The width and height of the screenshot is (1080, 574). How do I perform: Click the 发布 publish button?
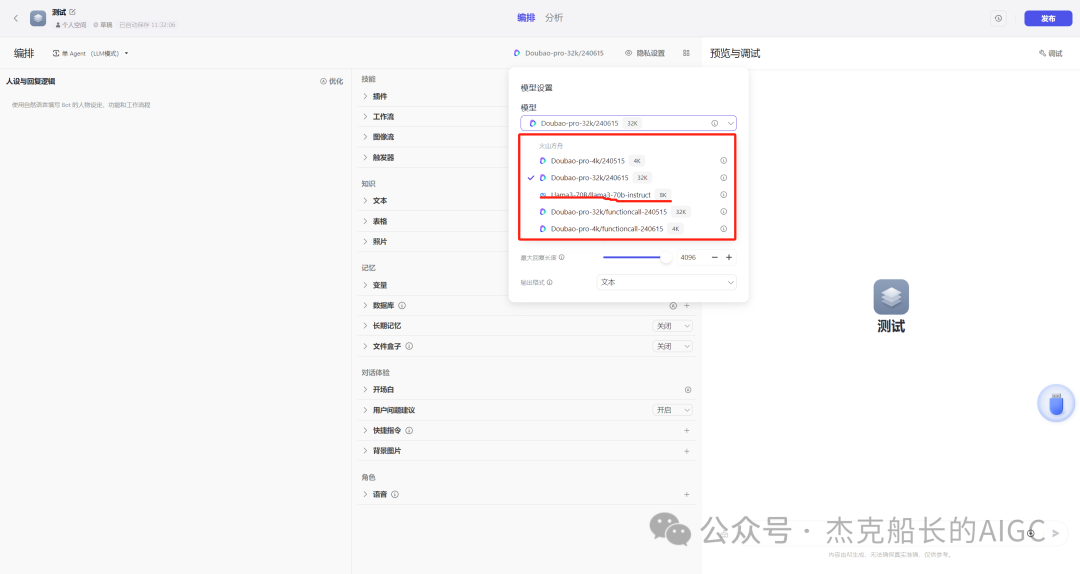tap(1048, 19)
